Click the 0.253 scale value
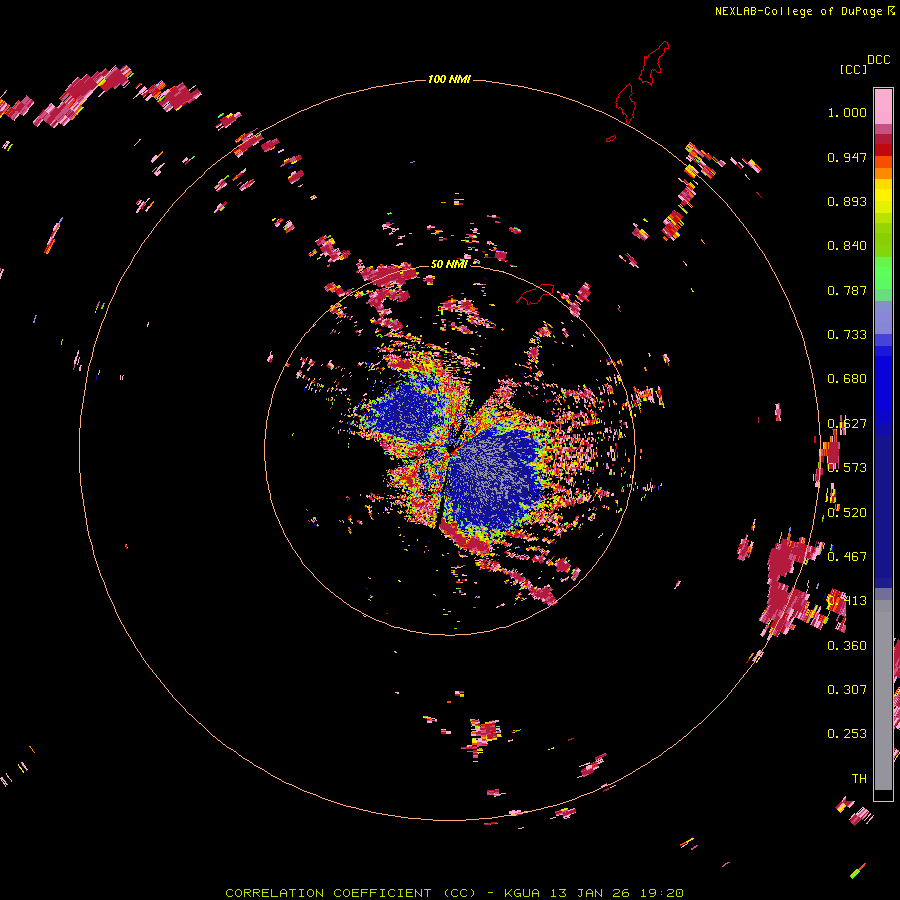Screen dimensions: 900x900 coord(847,734)
